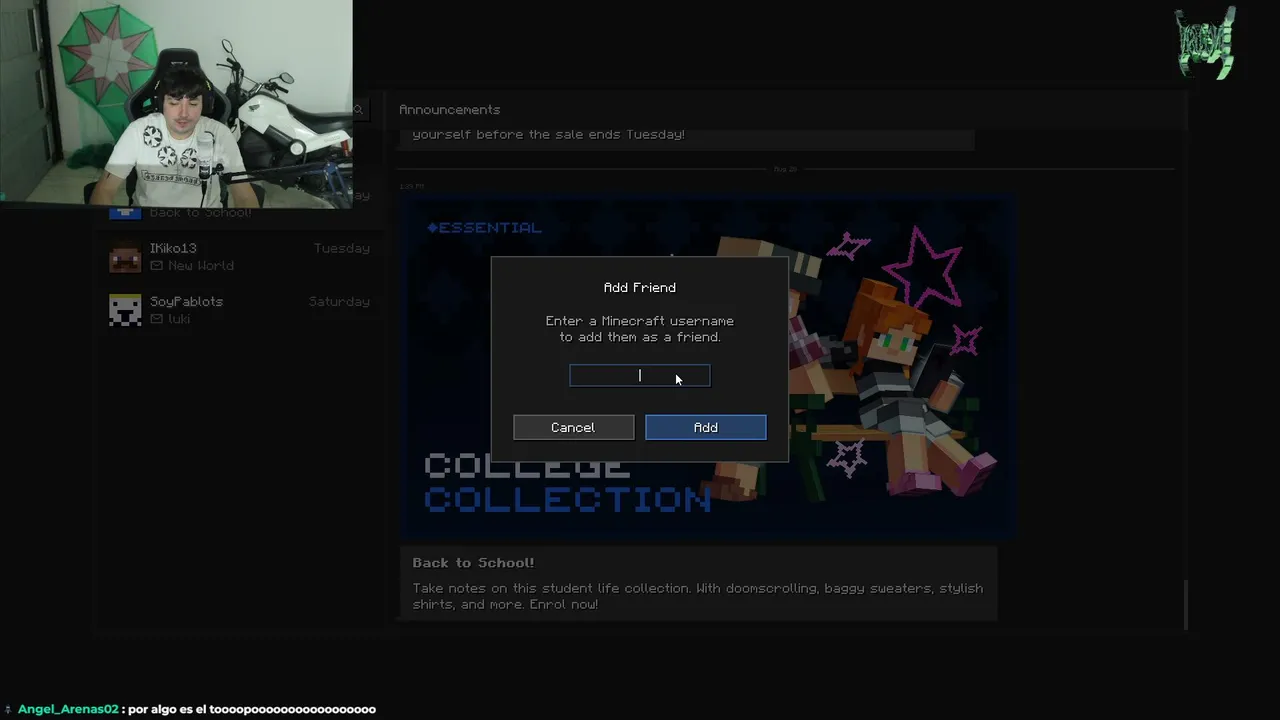Select SoyPablots' player head avatar

(x=125, y=310)
